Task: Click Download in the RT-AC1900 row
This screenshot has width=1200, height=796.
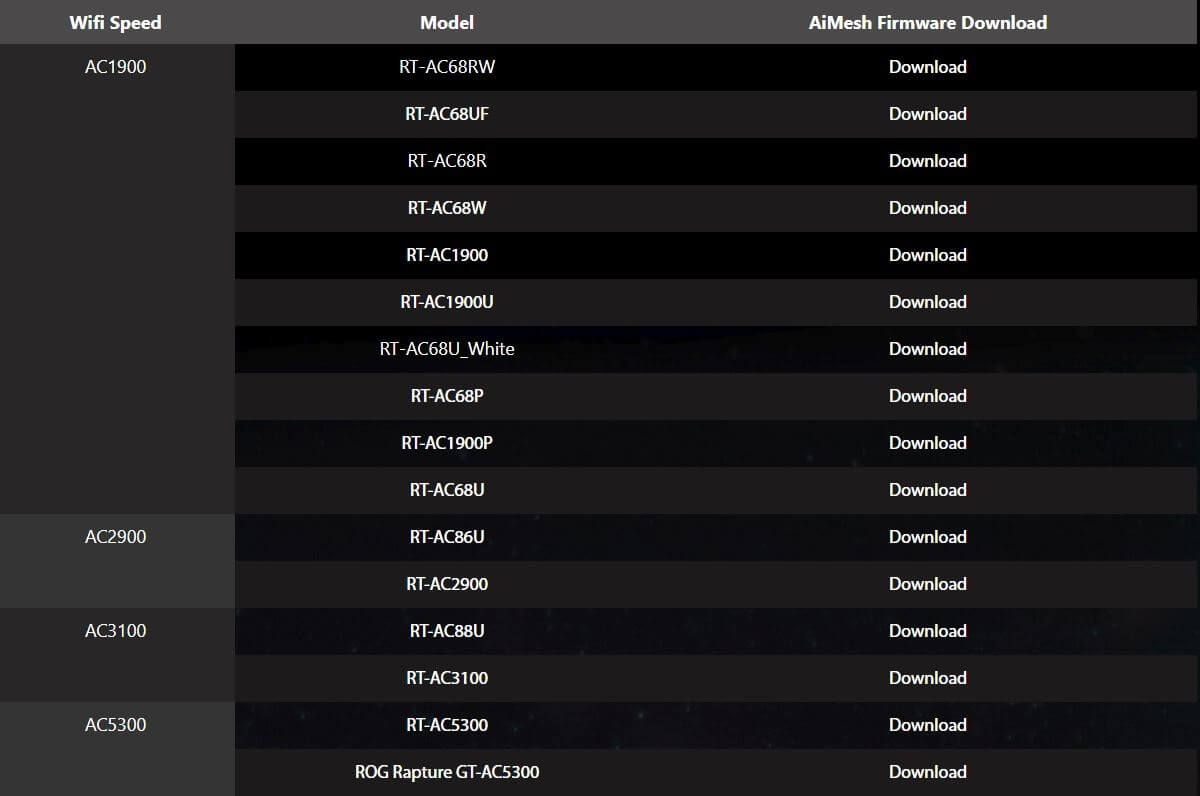Action: click(927, 255)
